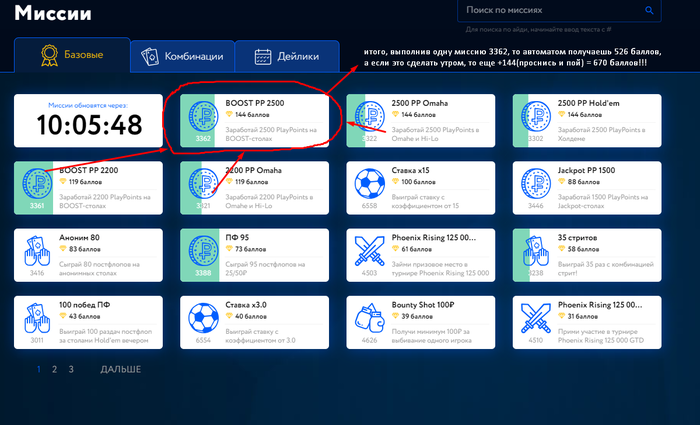Viewport: 700px width, 425px height.
Task: Switch to the Базовые tab
Action: [72, 55]
